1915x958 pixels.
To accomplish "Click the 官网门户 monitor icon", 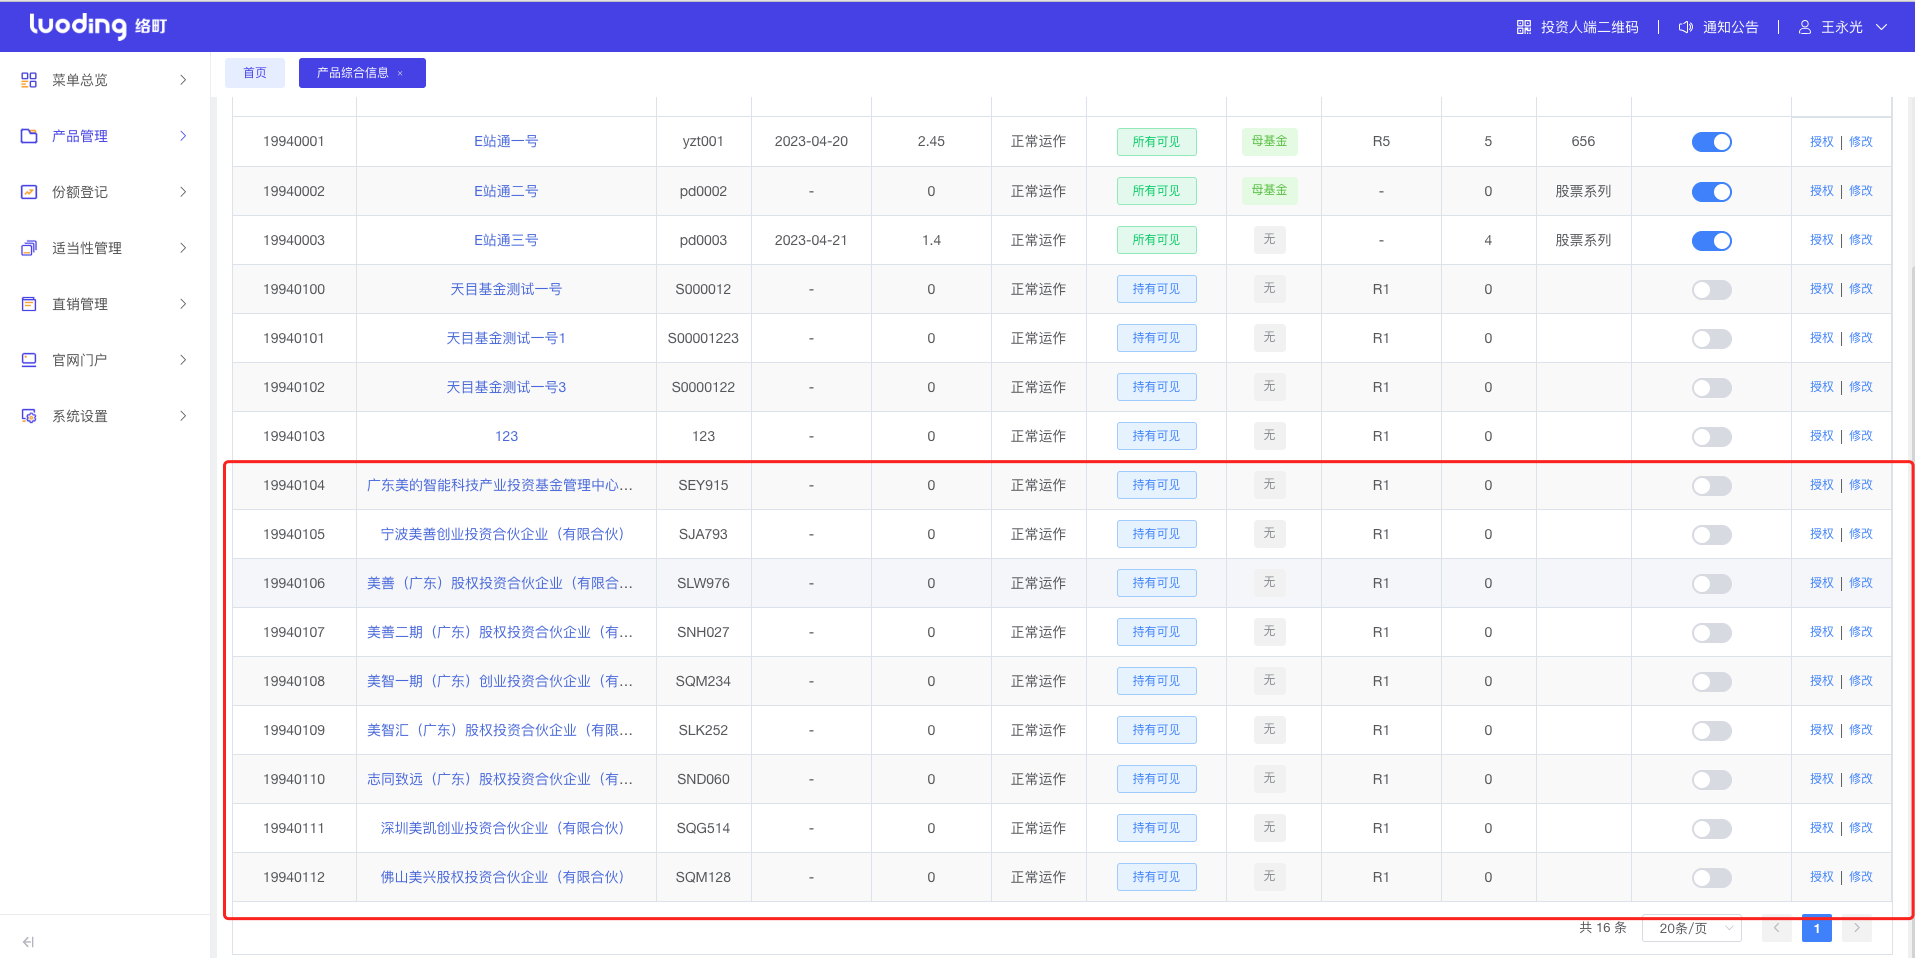I will (x=29, y=360).
